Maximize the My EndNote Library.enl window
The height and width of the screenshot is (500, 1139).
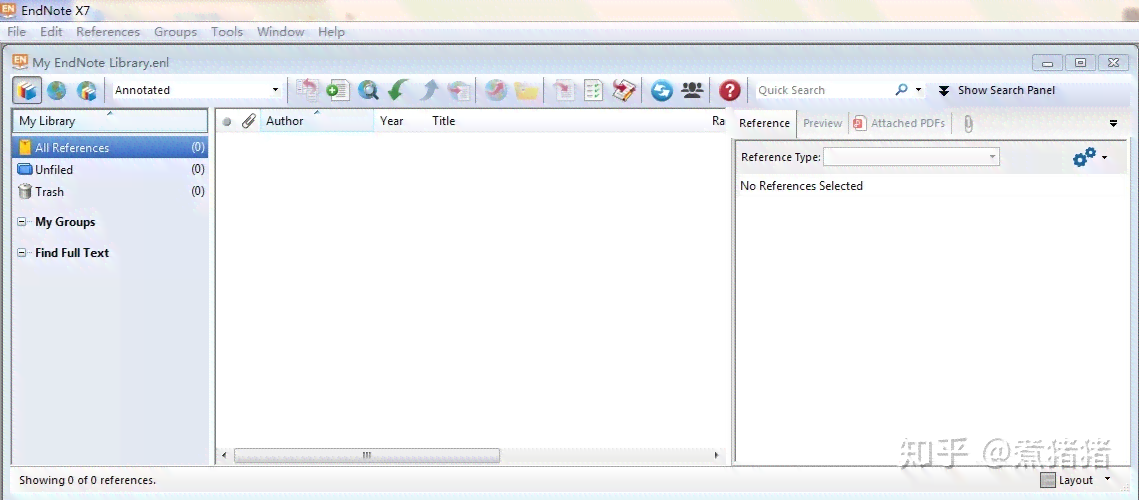click(x=1080, y=63)
